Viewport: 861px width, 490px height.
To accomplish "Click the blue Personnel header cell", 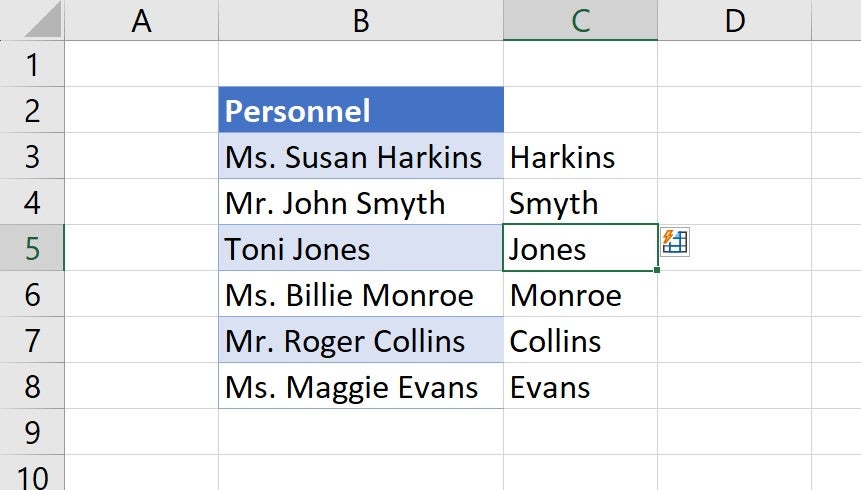I will pyautogui.click(x=361, y=110).
